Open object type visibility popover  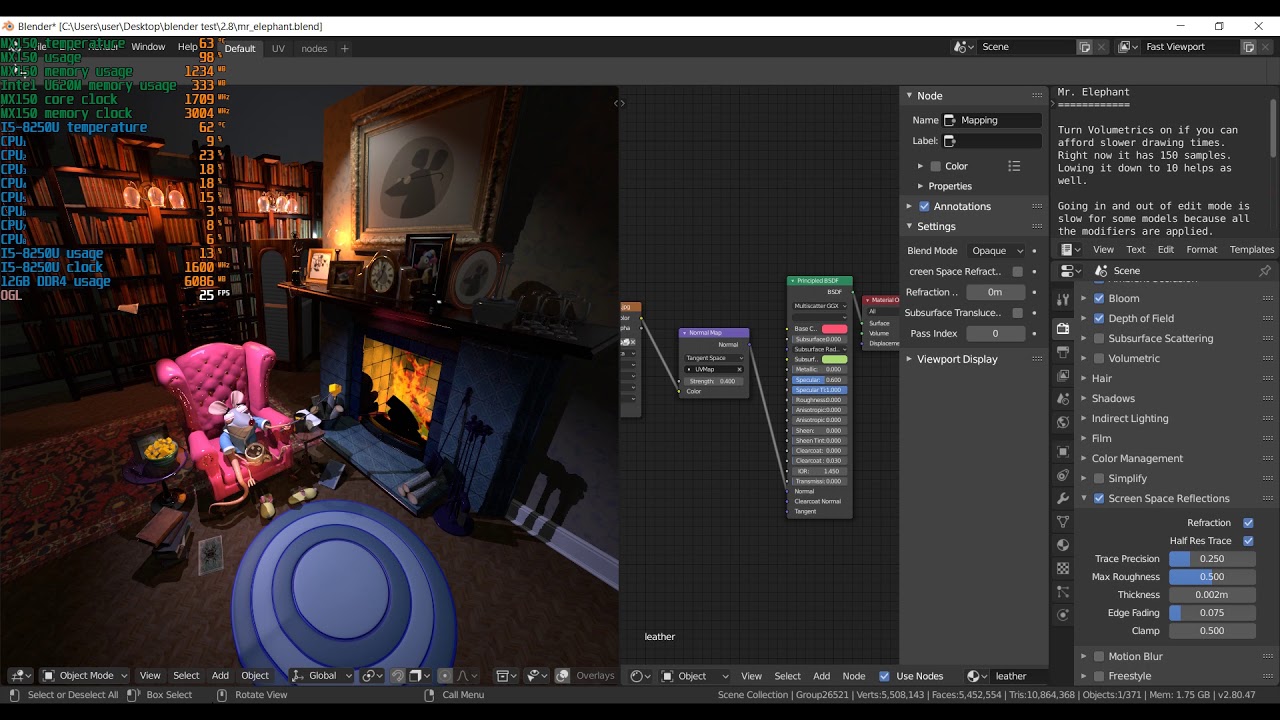click(x=505, y=676)
